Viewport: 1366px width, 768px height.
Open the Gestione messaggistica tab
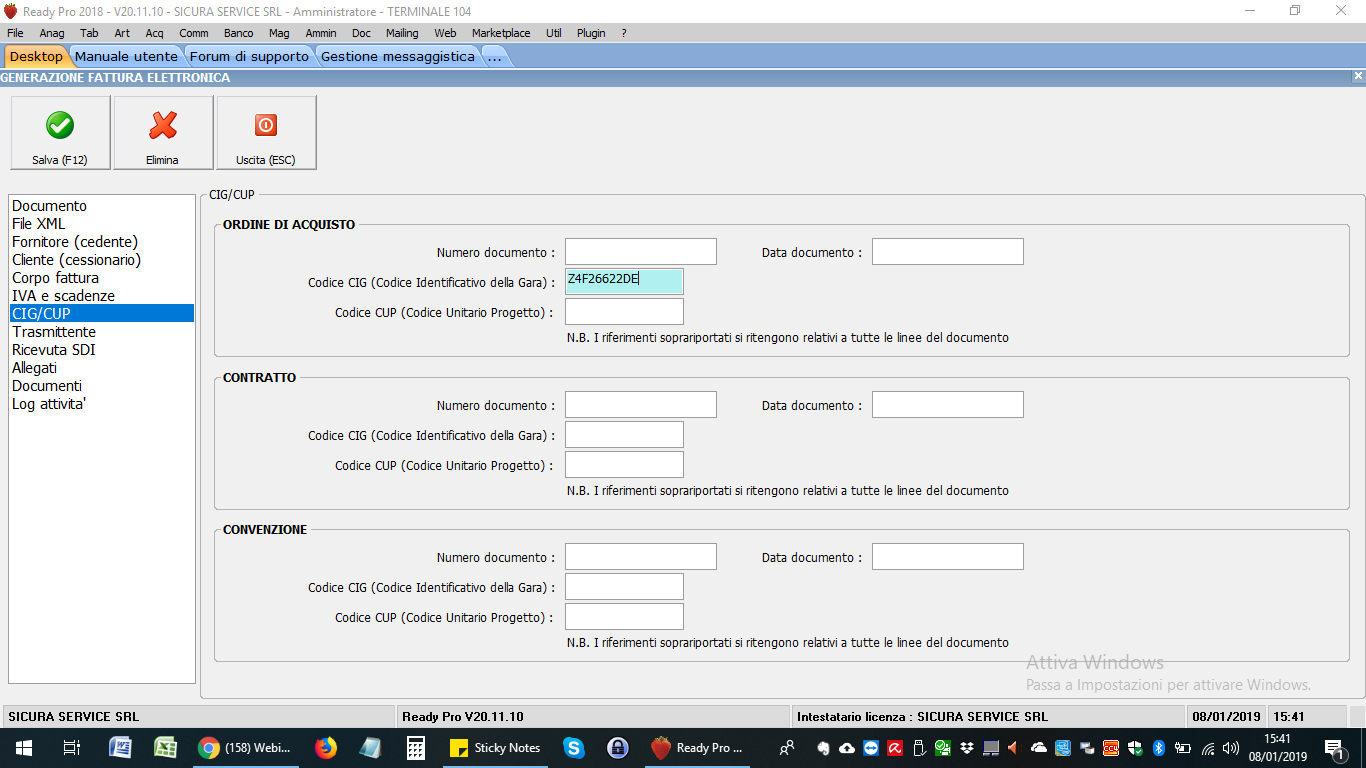click(x=398, y=57)
